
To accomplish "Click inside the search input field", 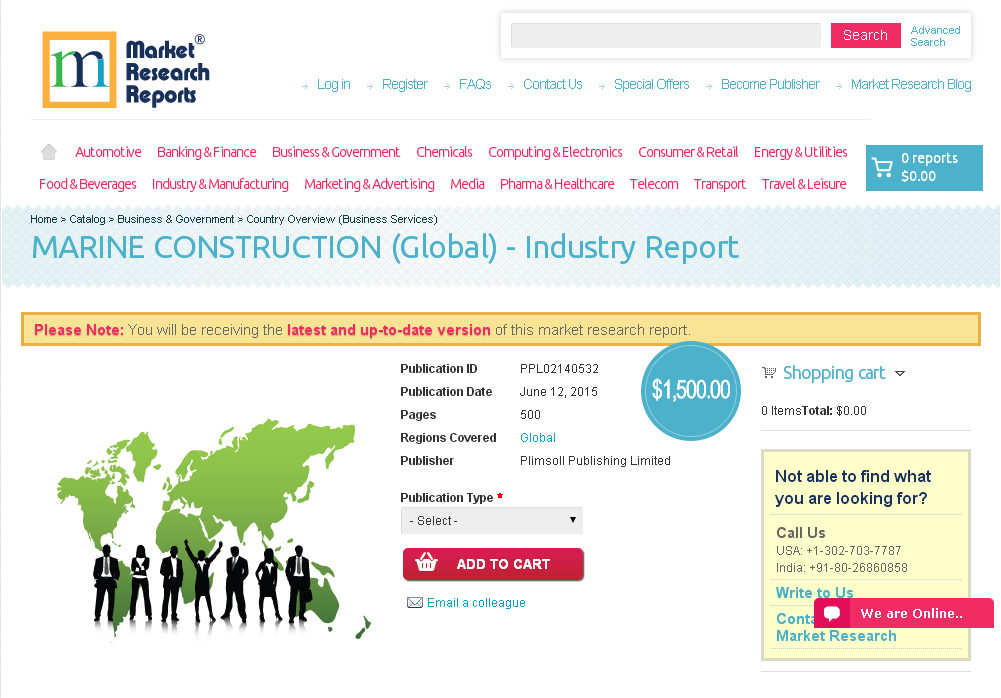I will (665, 35).
